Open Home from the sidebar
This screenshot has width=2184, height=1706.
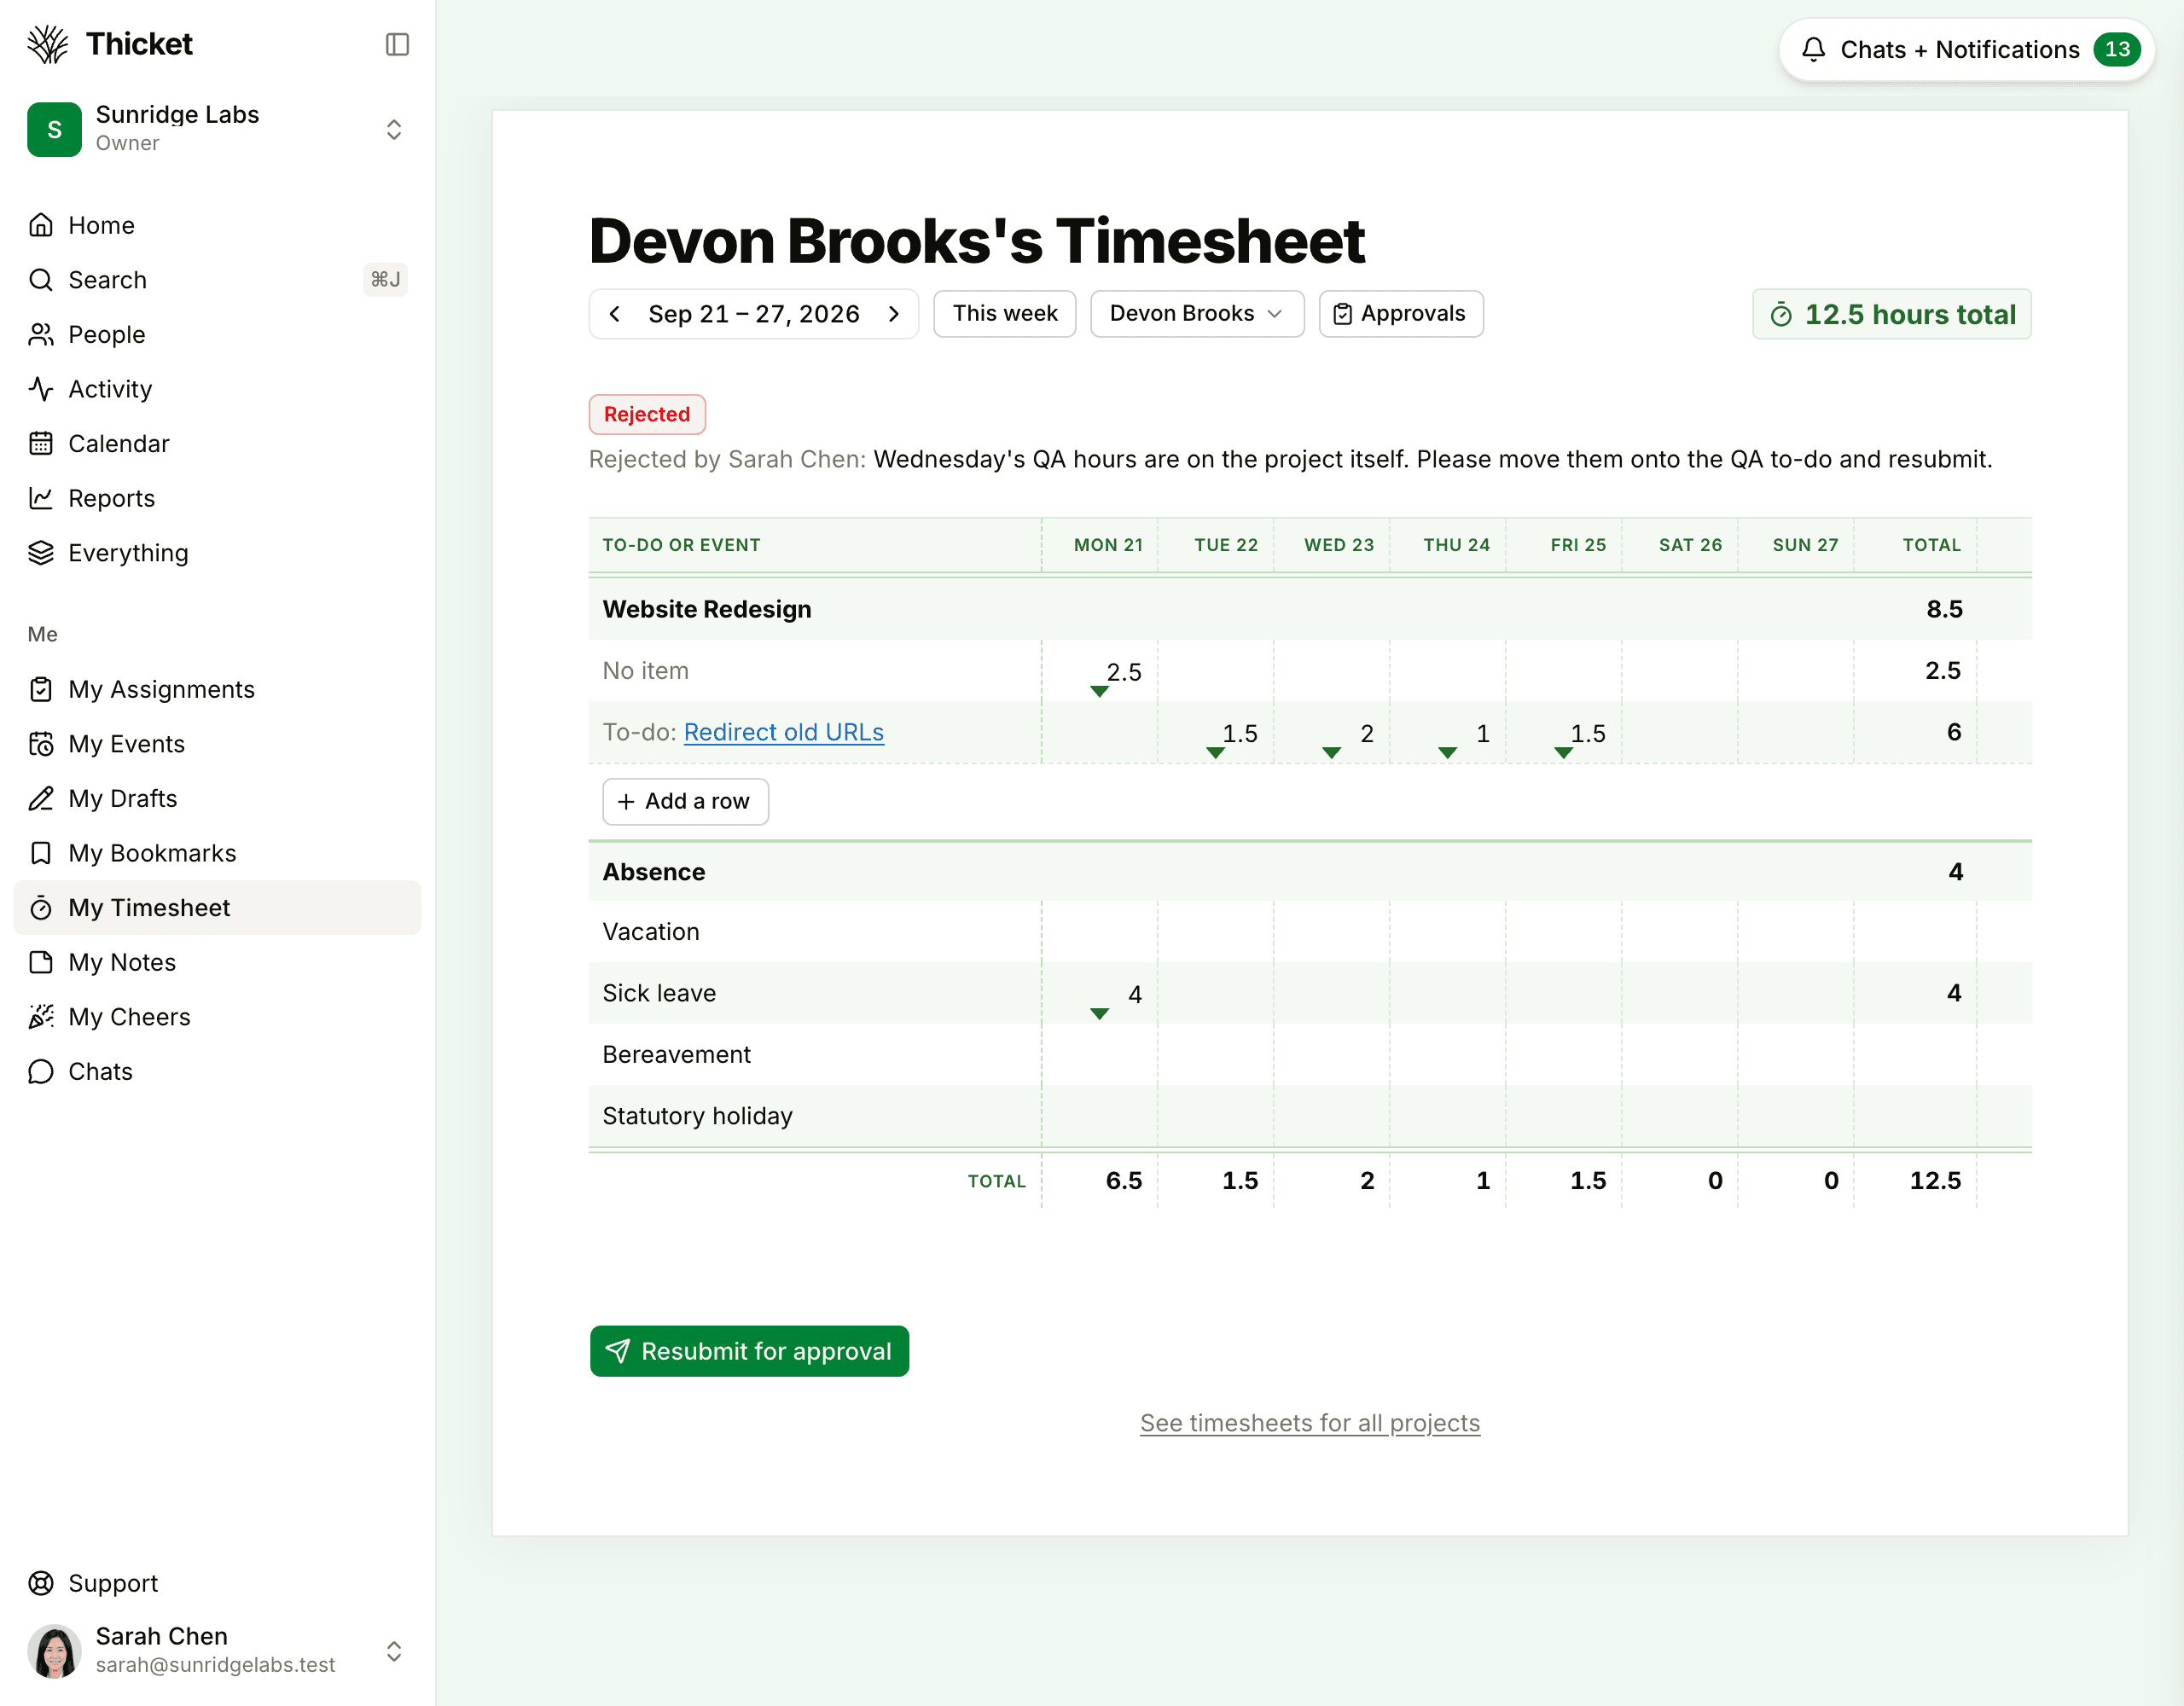(x=217, y=225)
